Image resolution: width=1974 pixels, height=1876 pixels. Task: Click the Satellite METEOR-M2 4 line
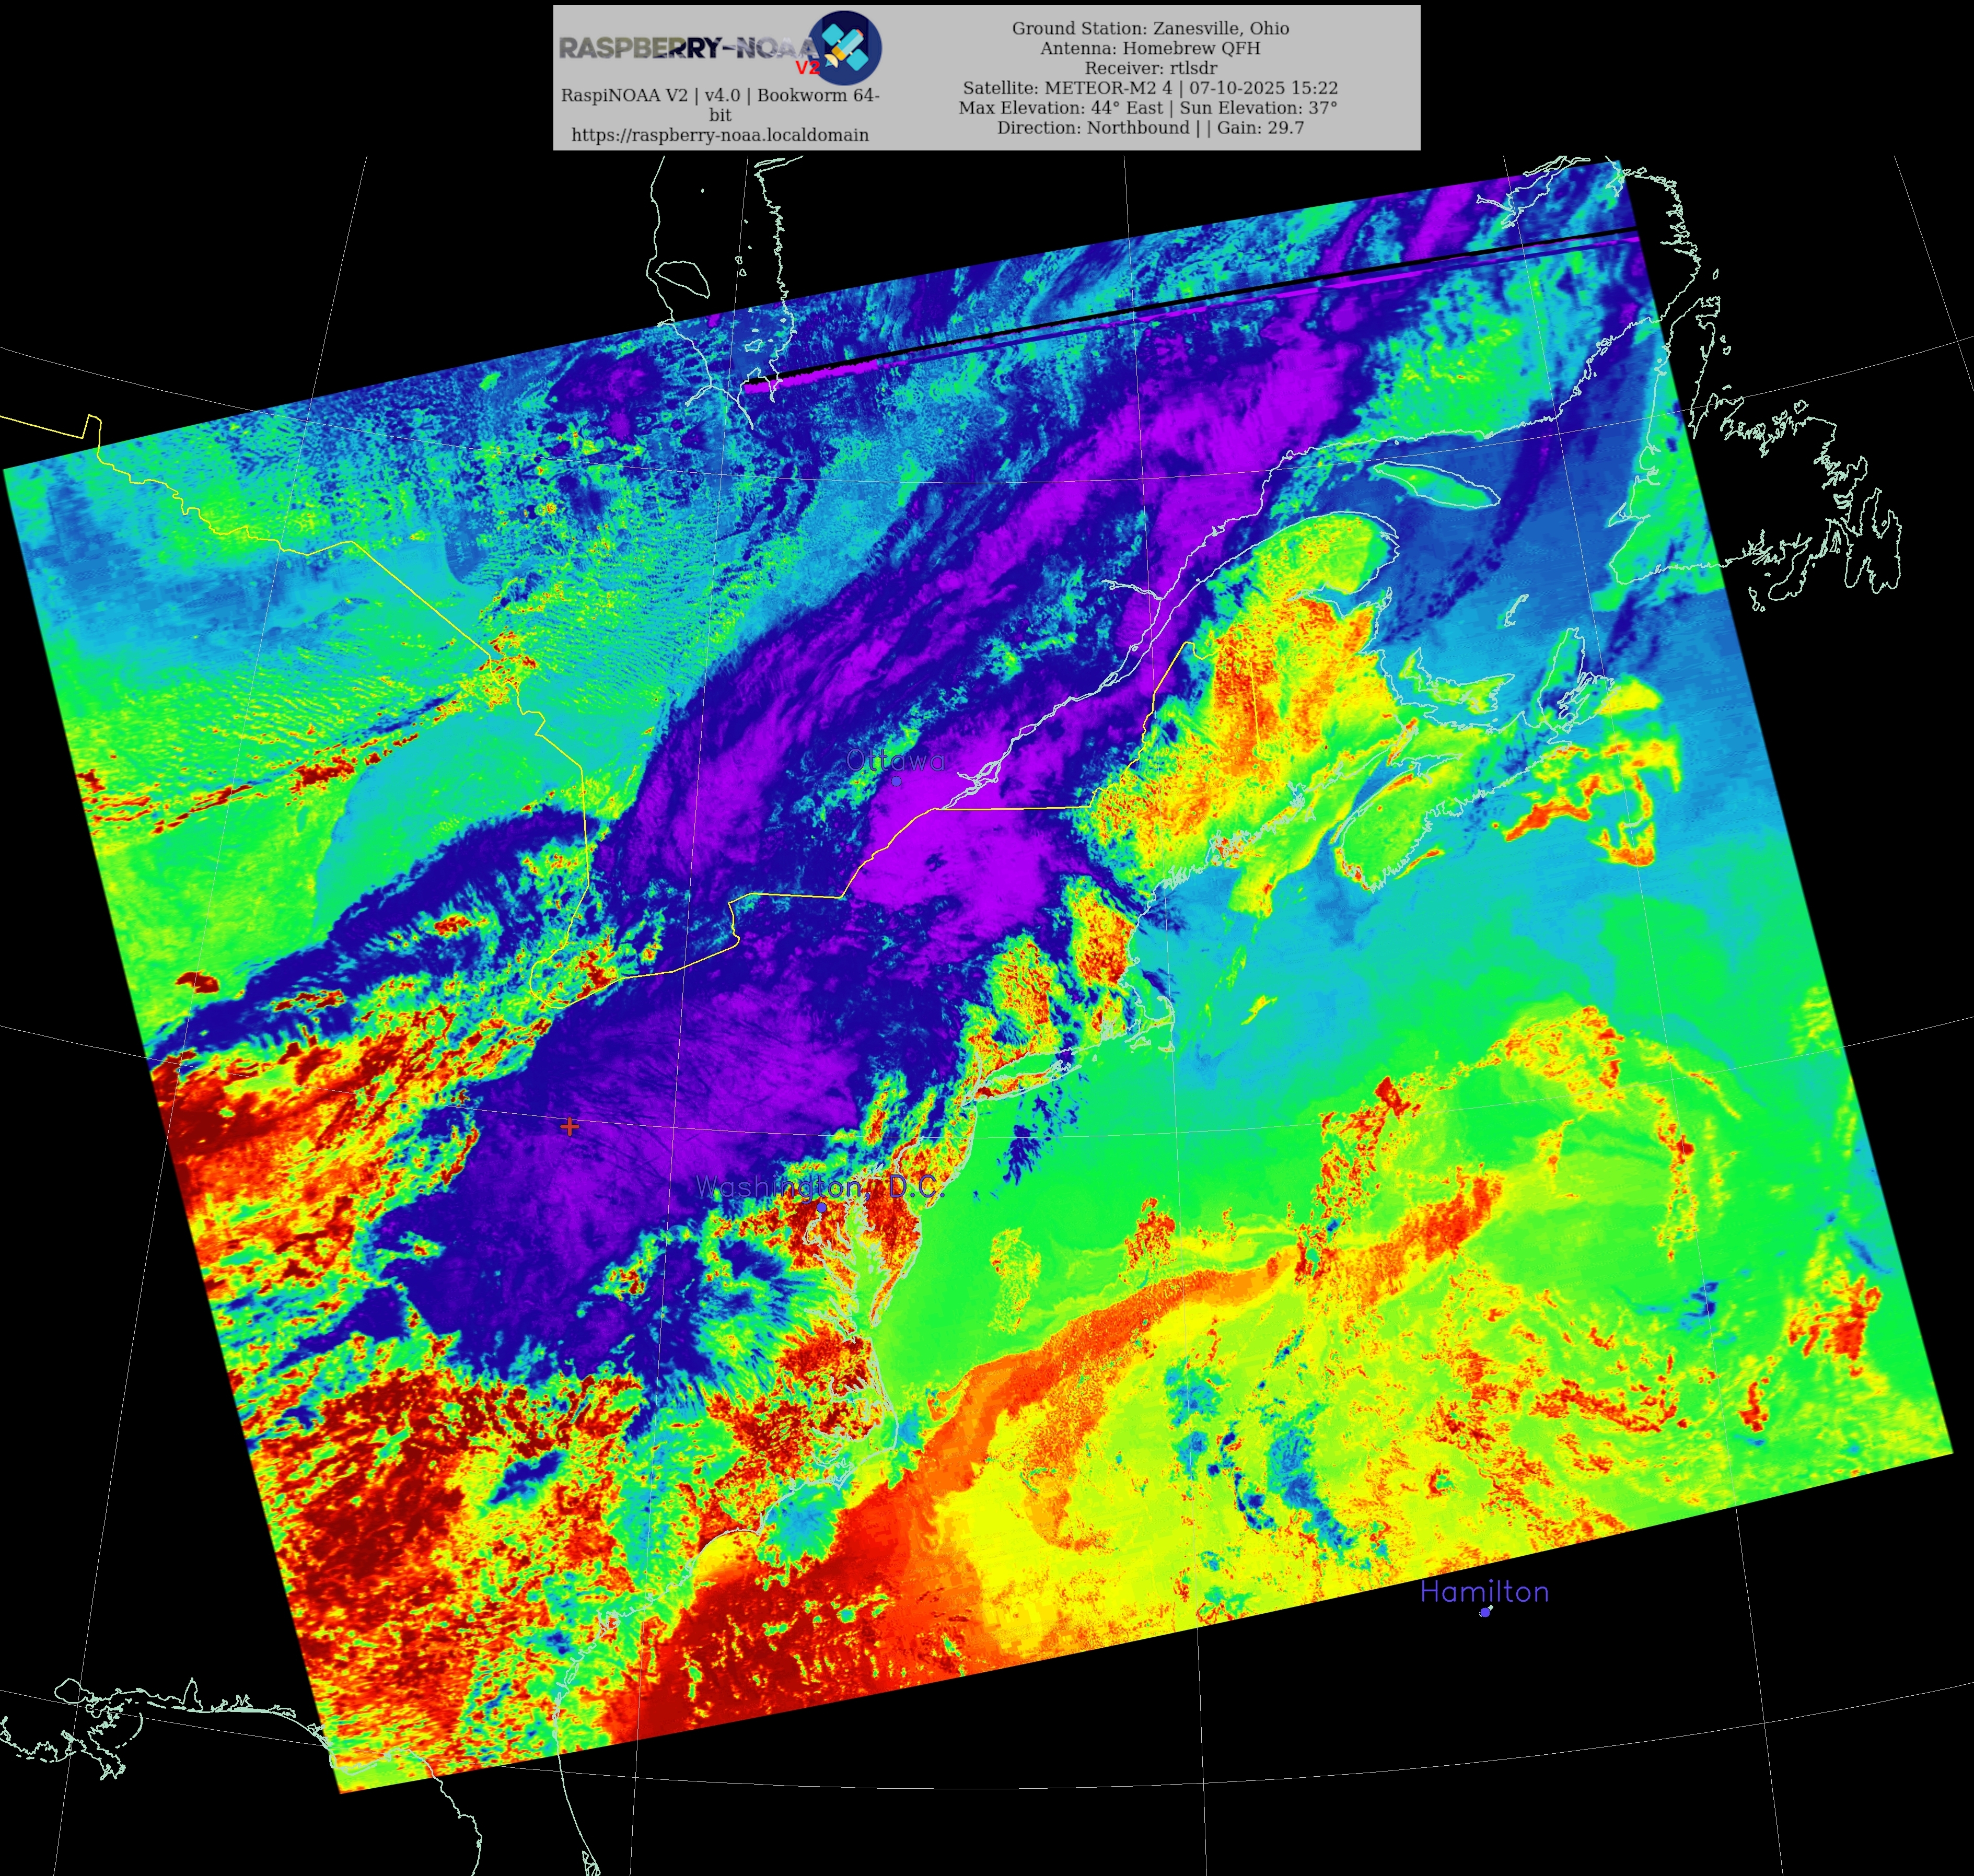click(x=1150, y=88)
